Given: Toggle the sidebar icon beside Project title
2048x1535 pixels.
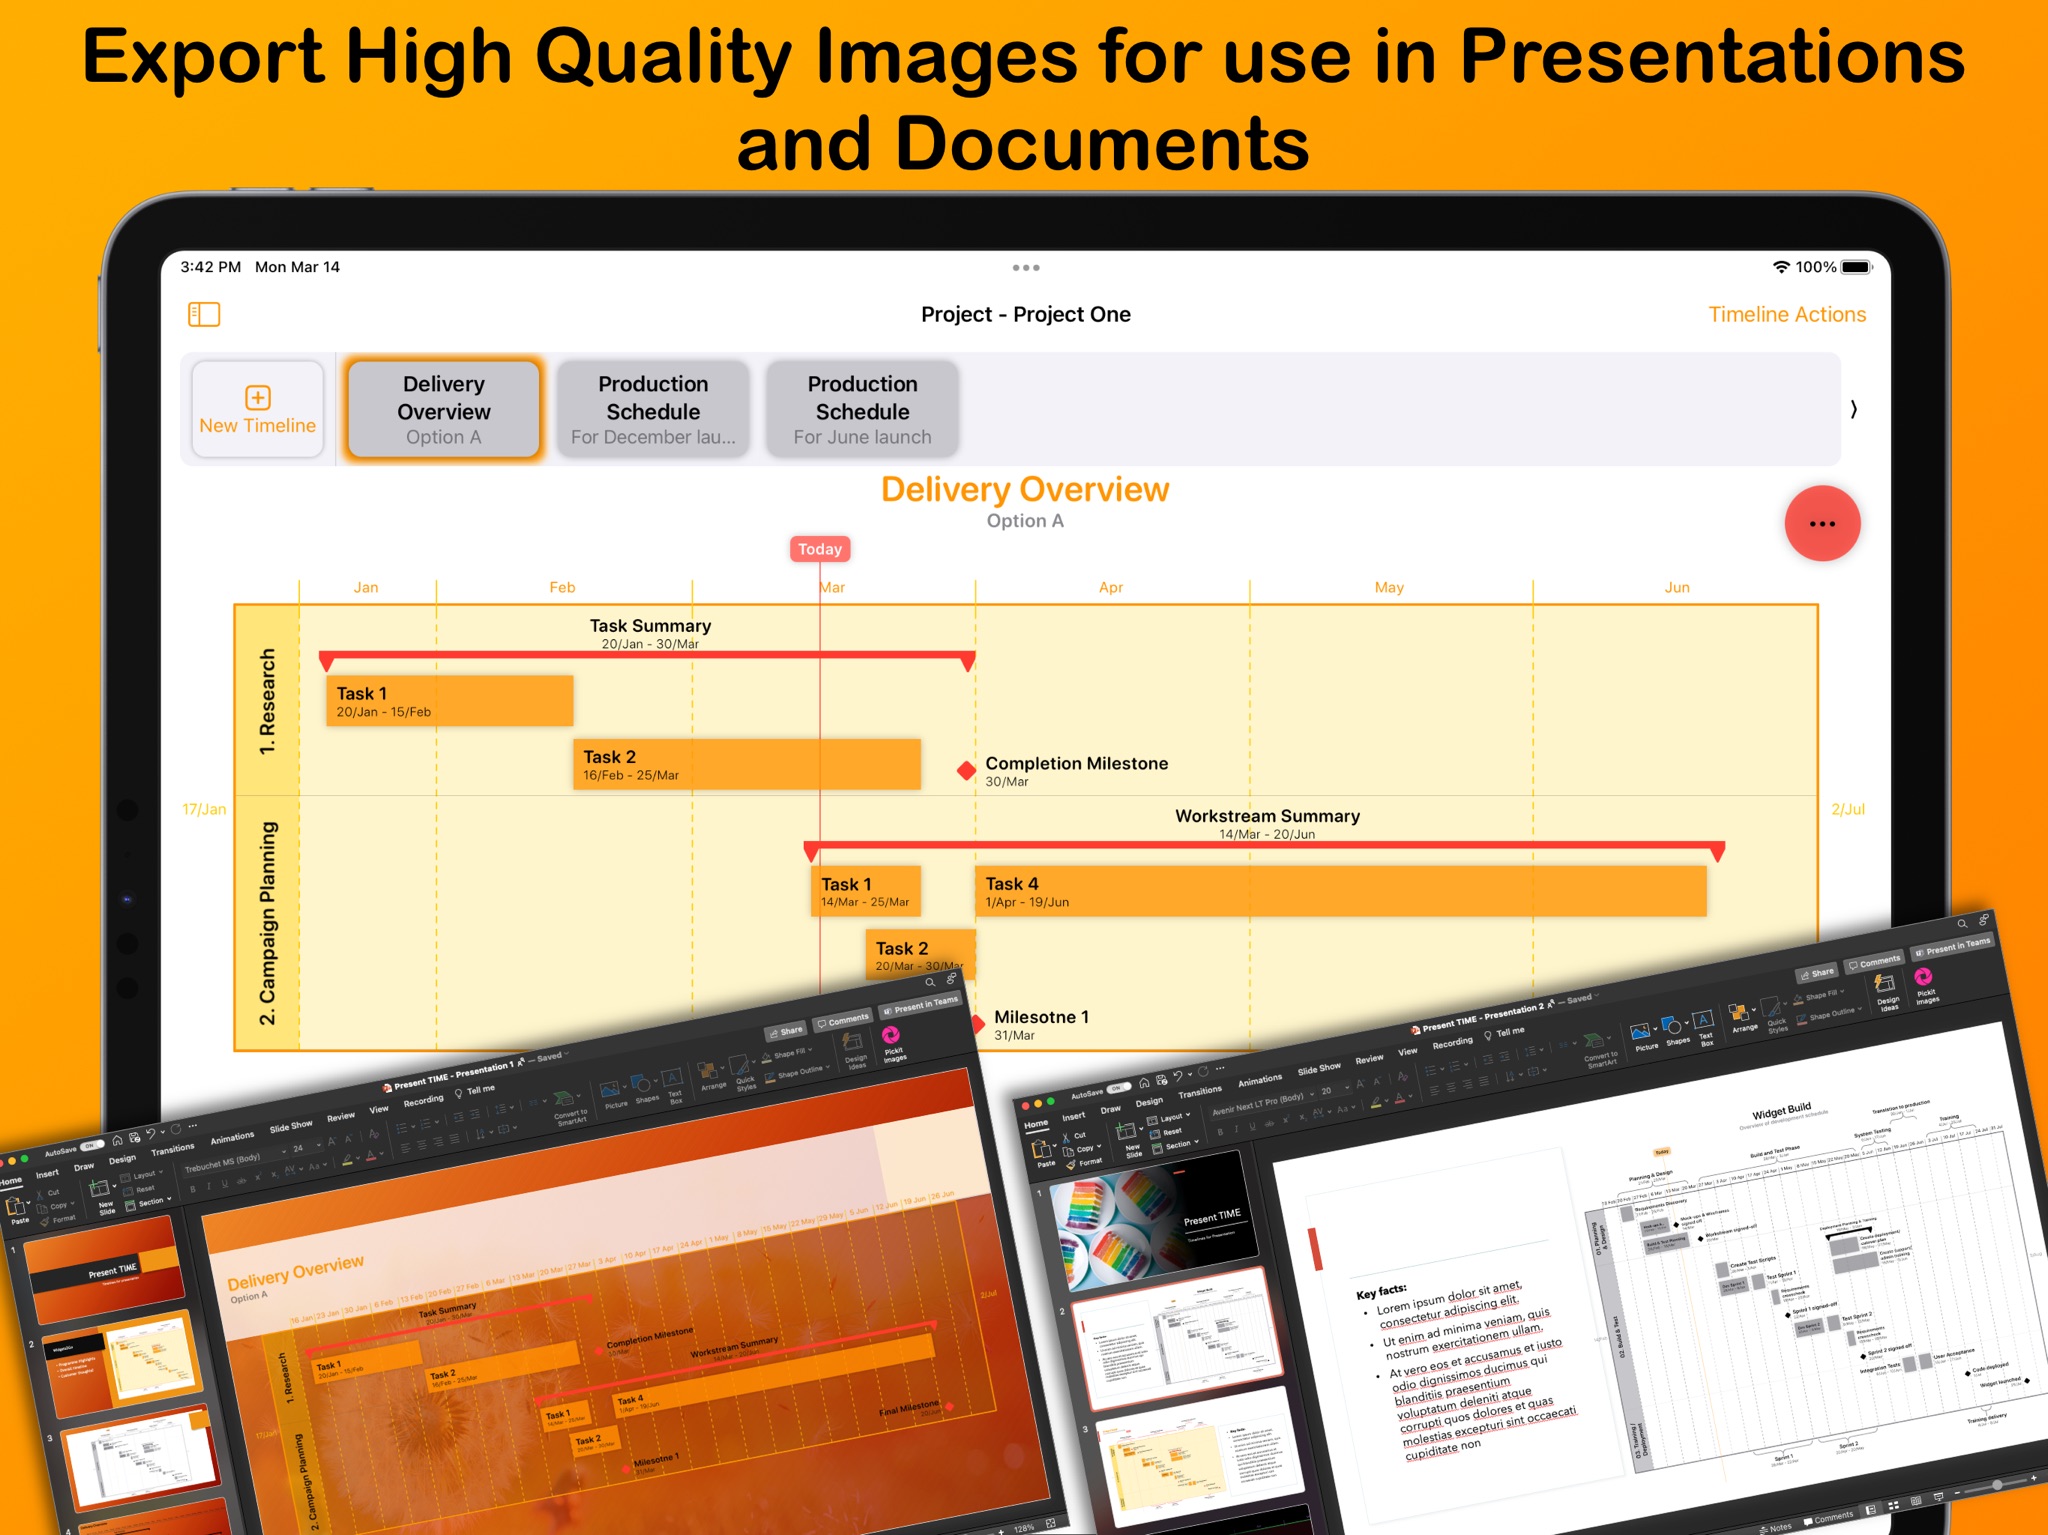Looking at the screenshot, I should pos(204,314).
